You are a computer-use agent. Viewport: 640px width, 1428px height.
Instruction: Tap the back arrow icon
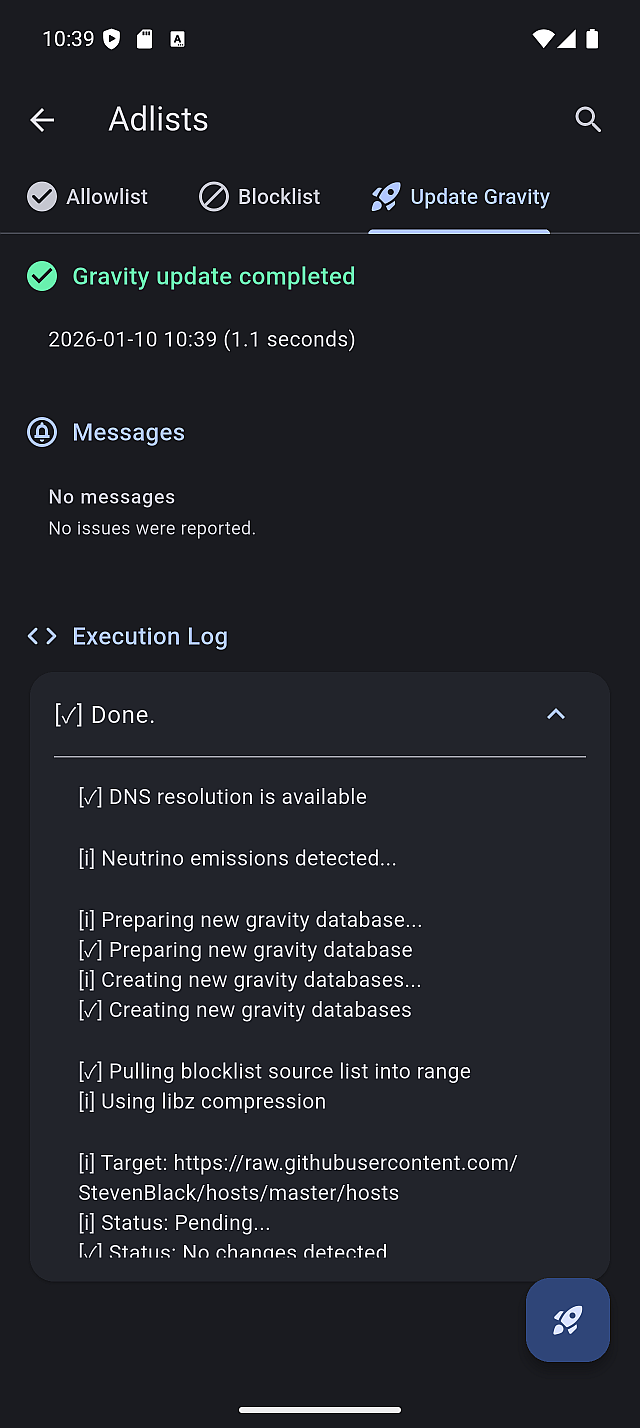[42, 120]
